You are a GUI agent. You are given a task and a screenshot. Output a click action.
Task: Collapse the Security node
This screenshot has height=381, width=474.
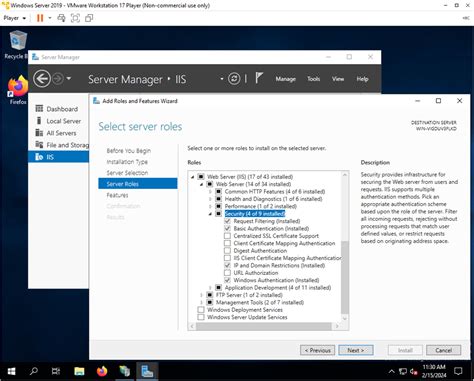(210, 214)
